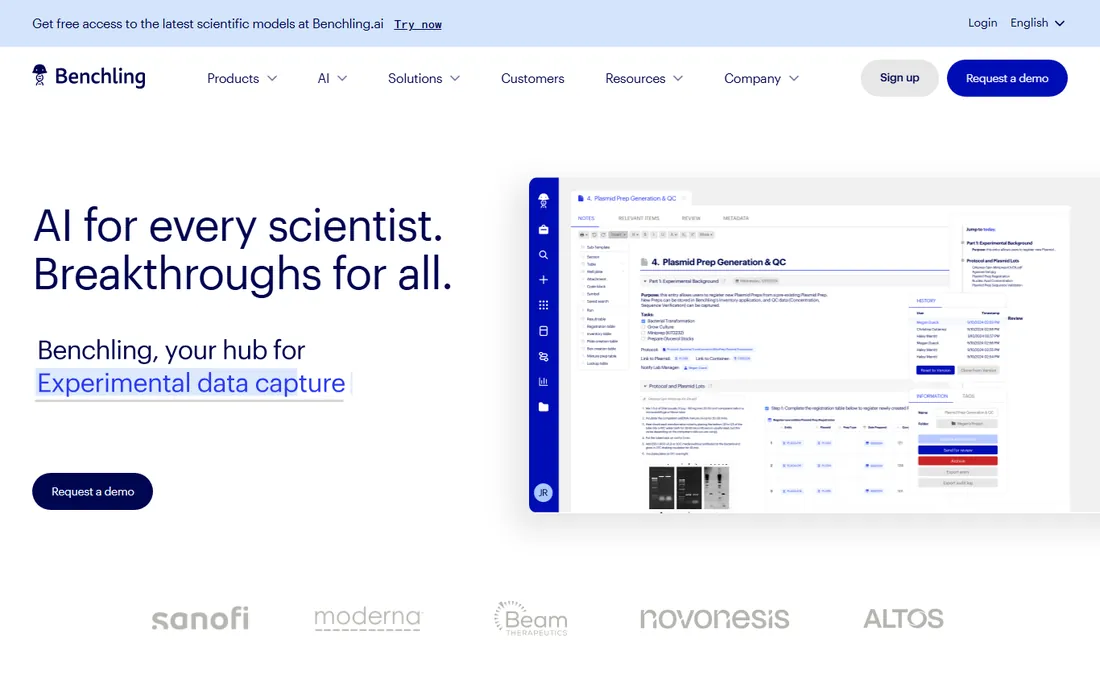Click the Novonesis logo
1100x688 pixels.
coord(714,619)
